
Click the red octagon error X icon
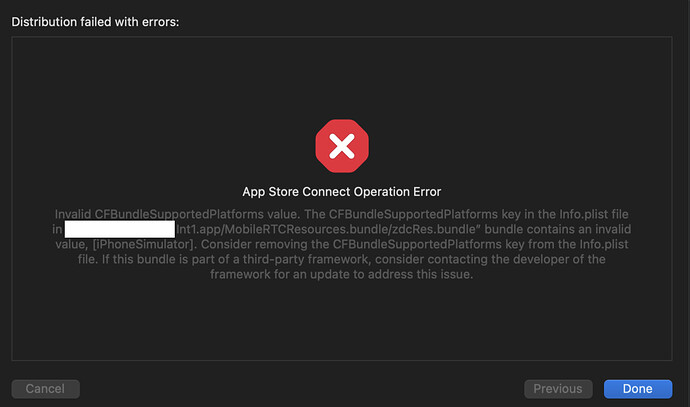(342, 146)
